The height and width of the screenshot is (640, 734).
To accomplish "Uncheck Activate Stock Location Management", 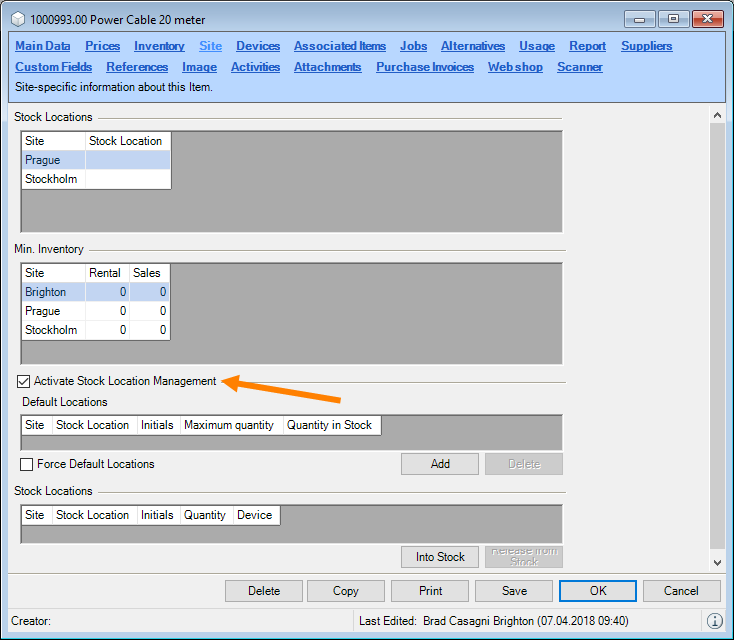I will tap(23, 381).
